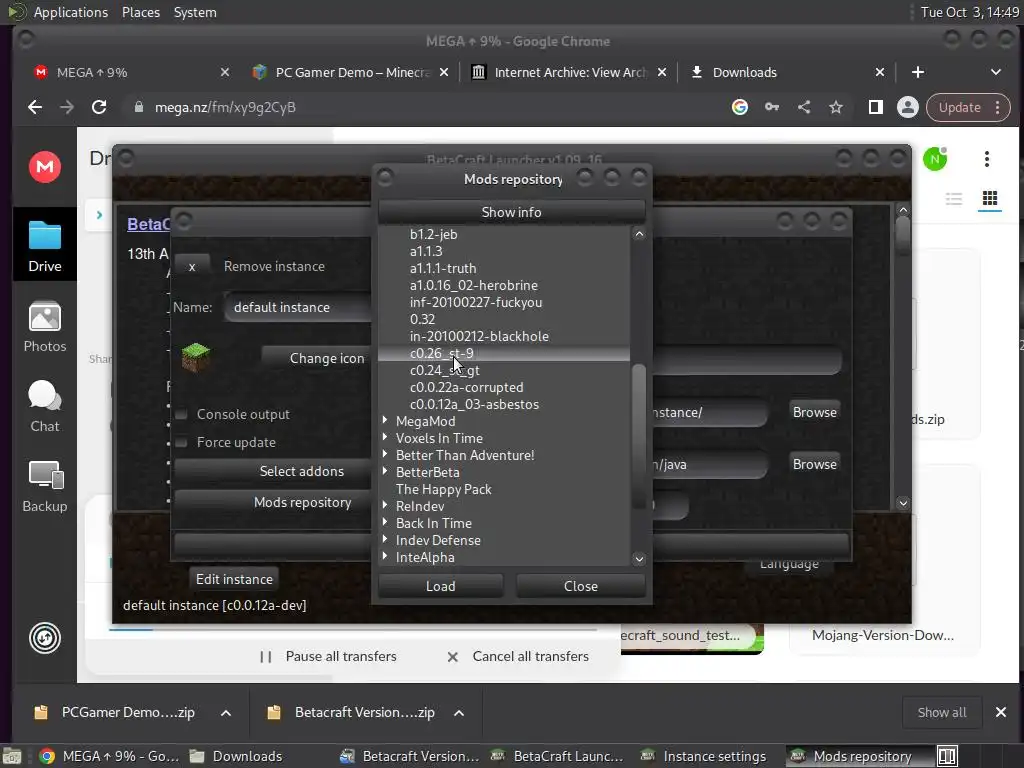The height and width of the screenshot is (768, 1024).
Task: Enable the Force update checkbox
Action: tap(182, 442)
